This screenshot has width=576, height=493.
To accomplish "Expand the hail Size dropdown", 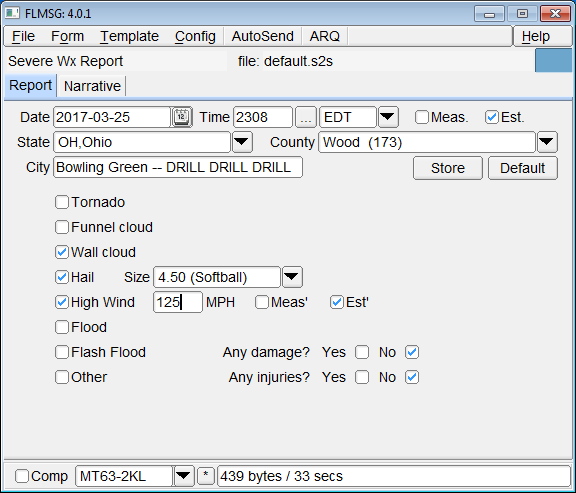I will [292, 277].
